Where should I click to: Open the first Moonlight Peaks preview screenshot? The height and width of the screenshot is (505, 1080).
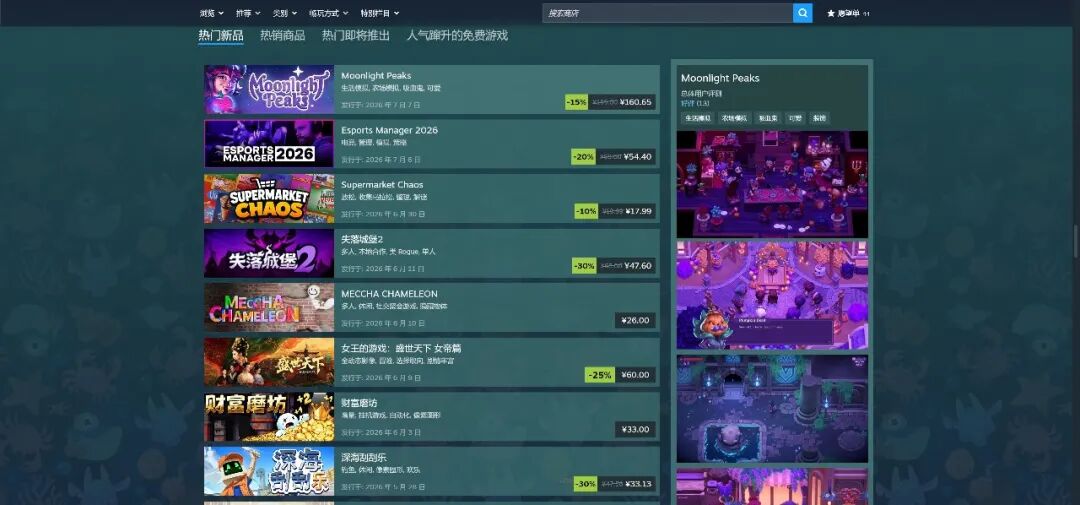pyautogui.click(x=772, y=184)
